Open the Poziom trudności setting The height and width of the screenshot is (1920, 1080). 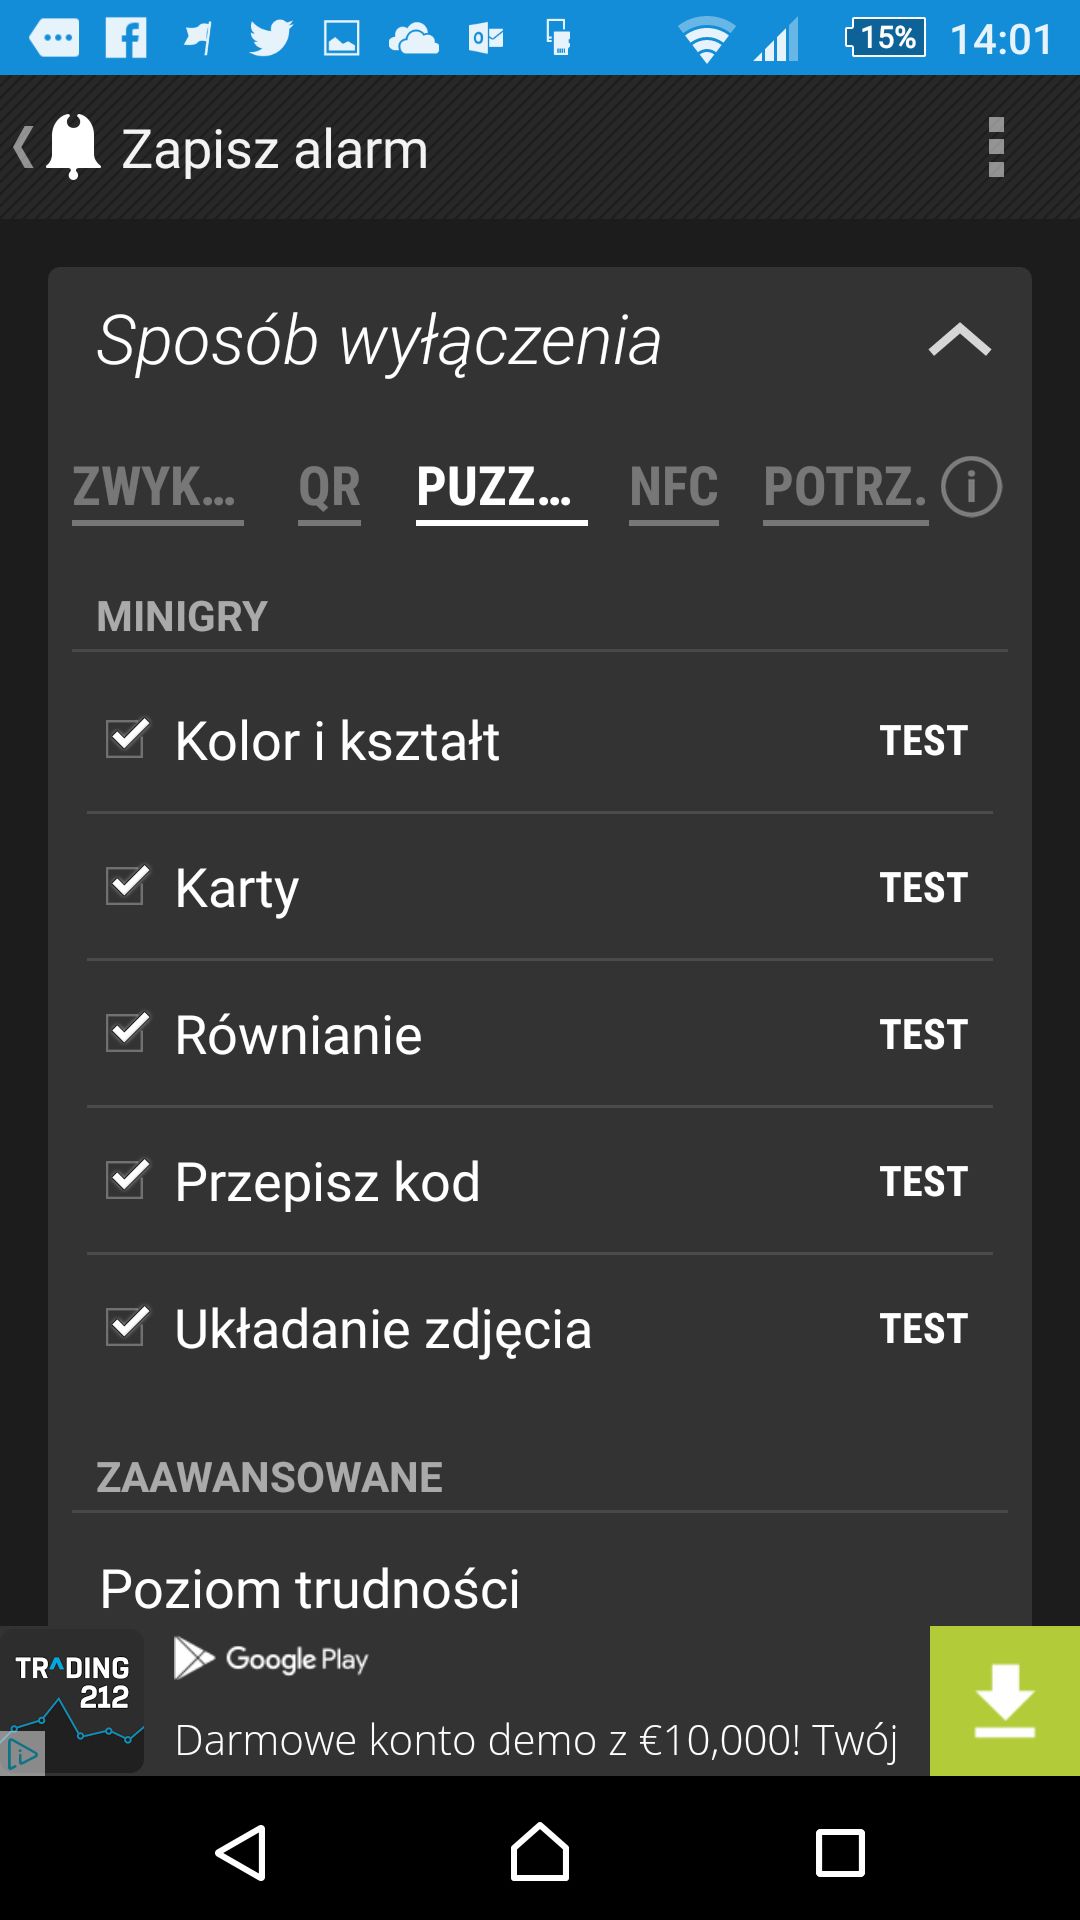click(x=540, y=1588)
